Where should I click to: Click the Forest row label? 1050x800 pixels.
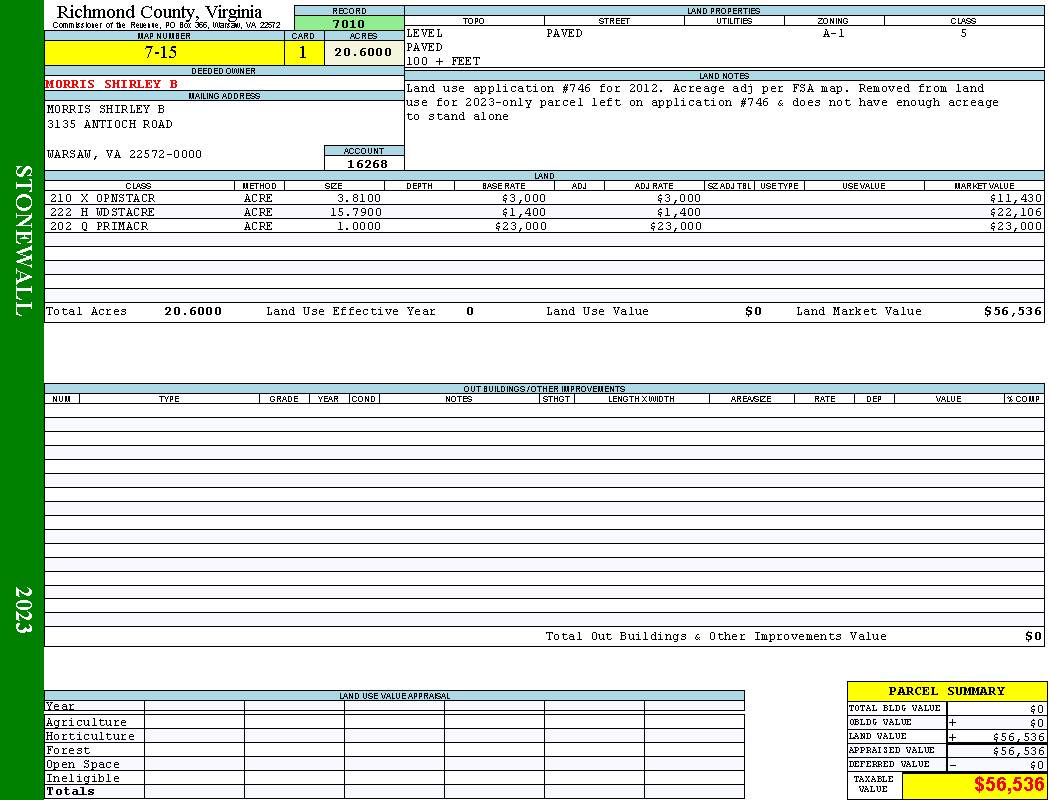click(68, 750)
